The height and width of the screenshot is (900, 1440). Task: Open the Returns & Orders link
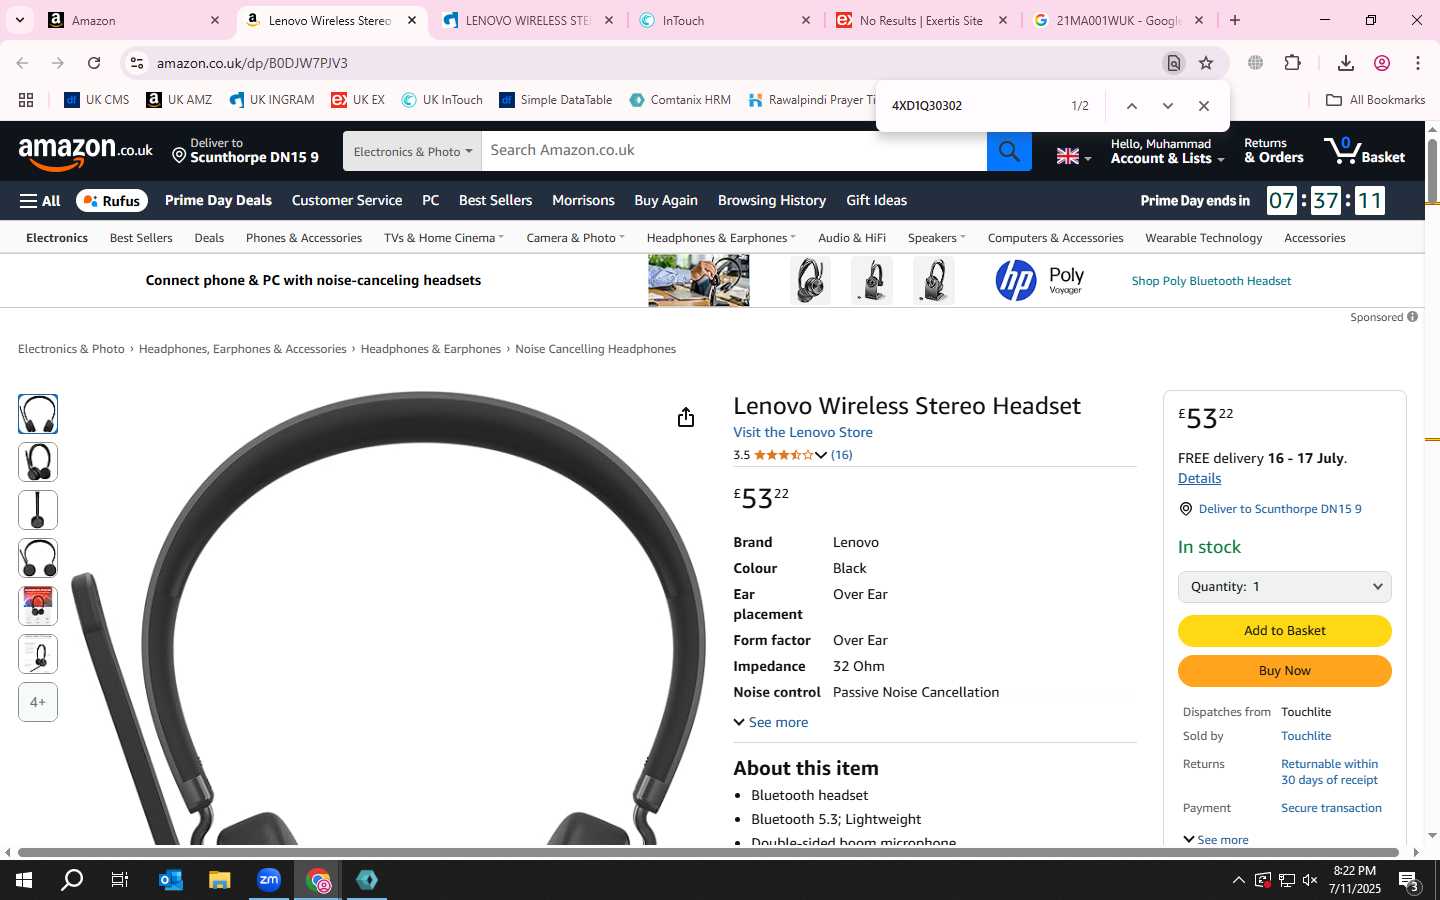tap(1273, 151)
